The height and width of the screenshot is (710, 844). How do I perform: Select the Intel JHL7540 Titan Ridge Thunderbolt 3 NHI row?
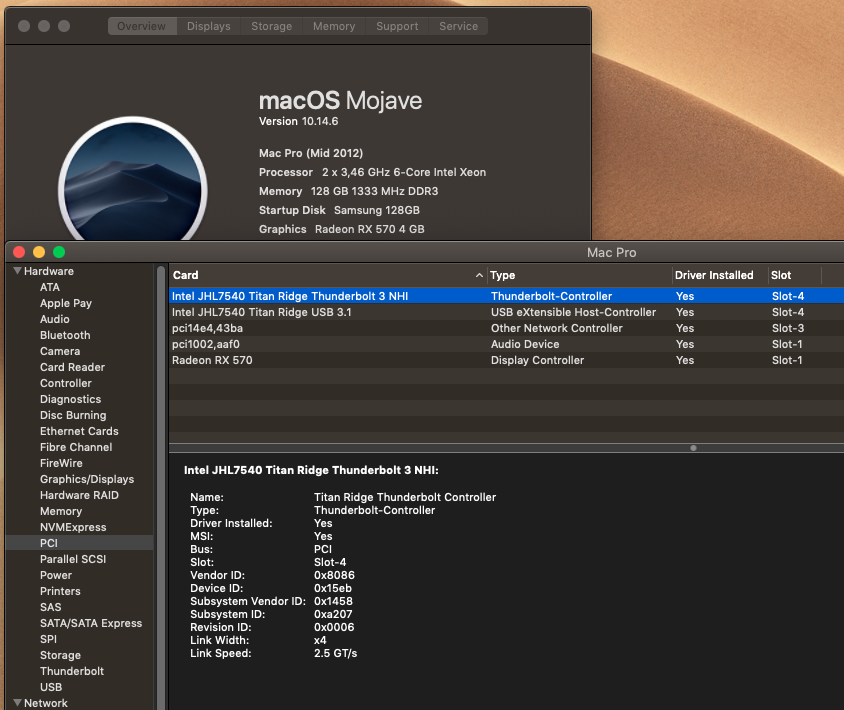507,296
